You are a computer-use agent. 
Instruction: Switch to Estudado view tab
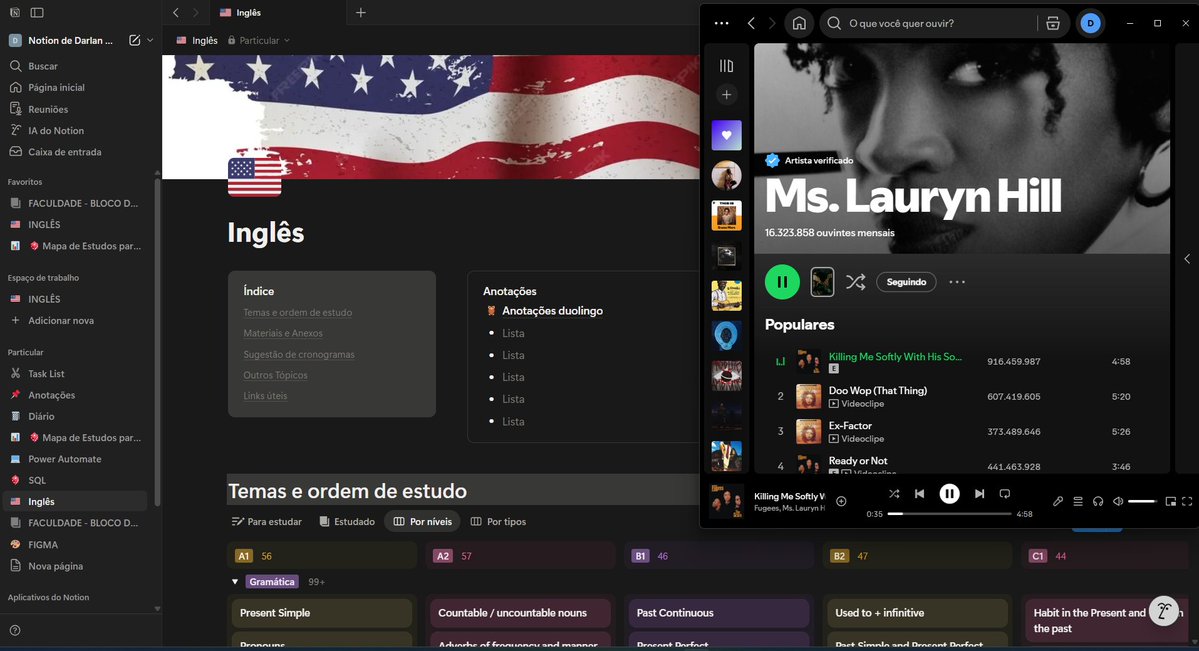point(347,522)
